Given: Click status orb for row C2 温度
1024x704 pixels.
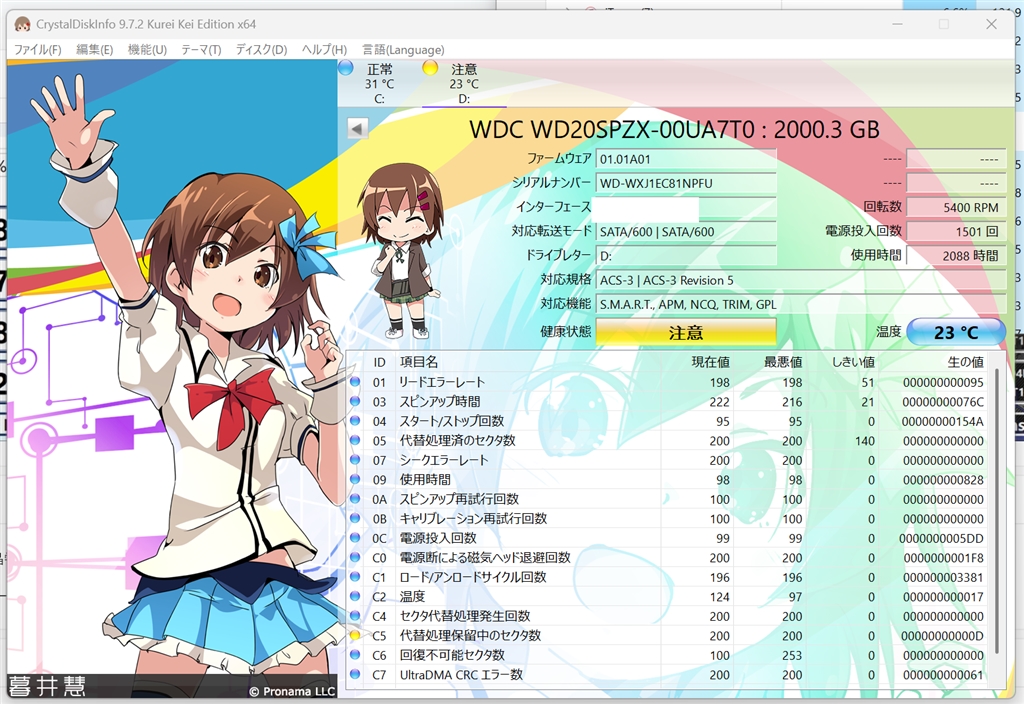Looking at the screenshot, I should [355, 596].
